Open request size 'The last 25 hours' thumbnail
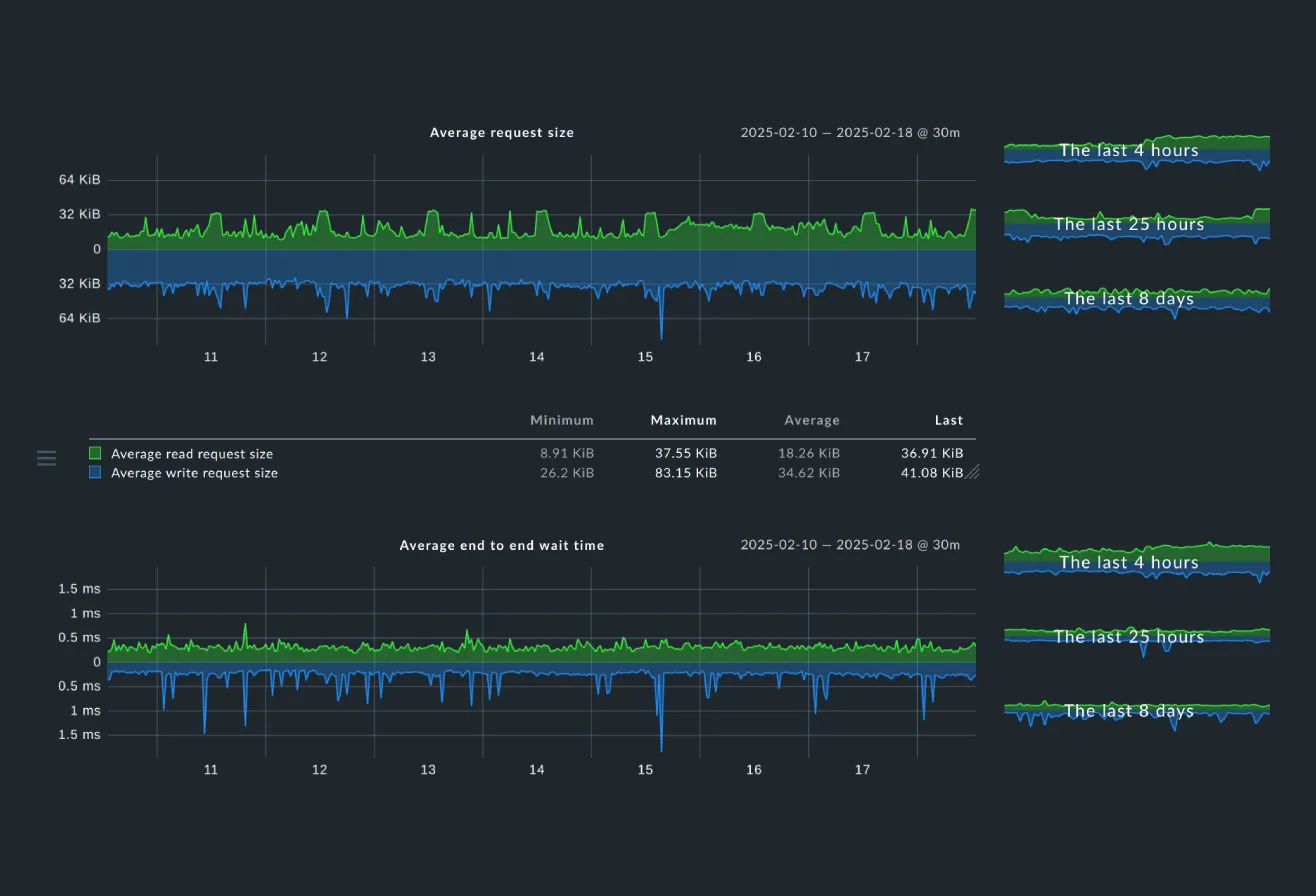The height and width of the screenshot is (896, 1316). point(1137,225)
